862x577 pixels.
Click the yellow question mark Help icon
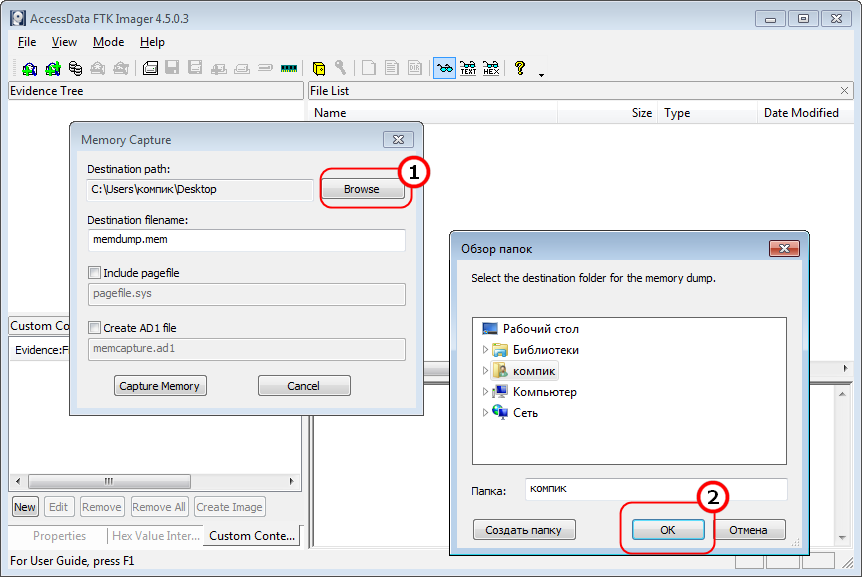click(x=520, y=68)
